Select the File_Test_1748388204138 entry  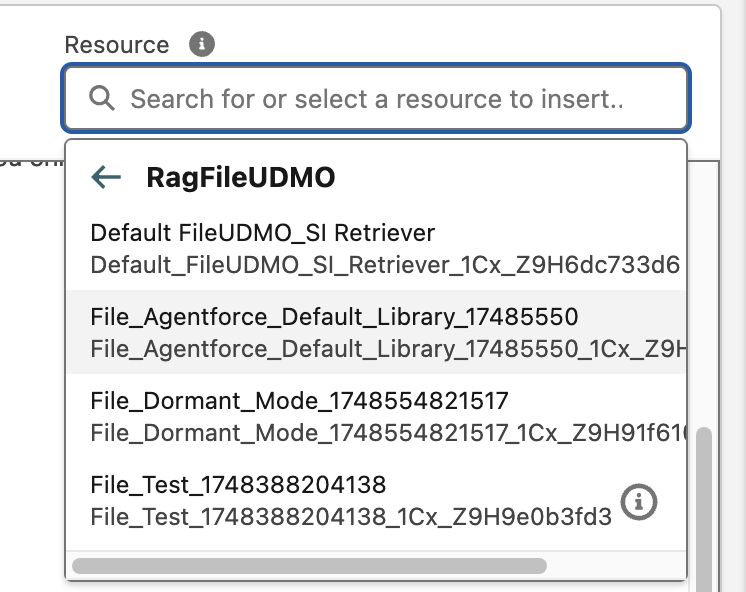238,485
